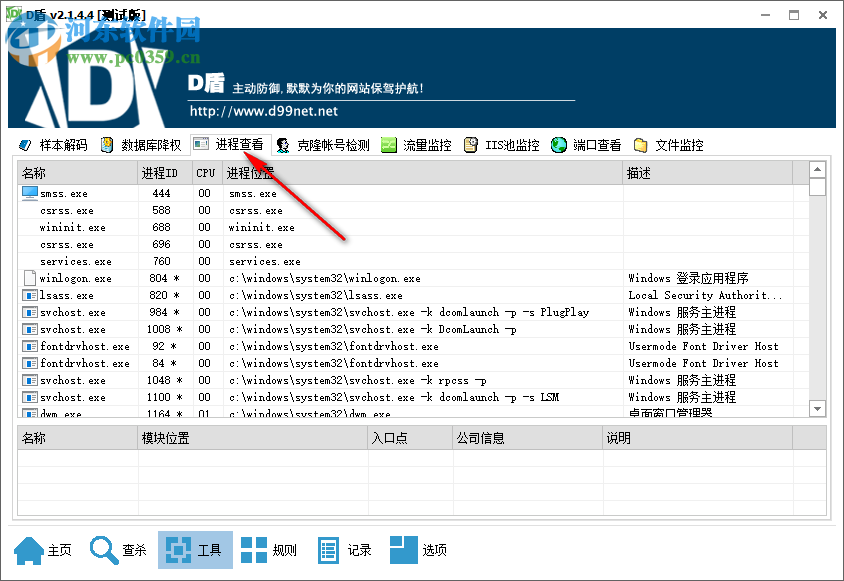Click the svchost.exe -k rpcss -p path
The image size is (844, 581).
pos(357,380)
